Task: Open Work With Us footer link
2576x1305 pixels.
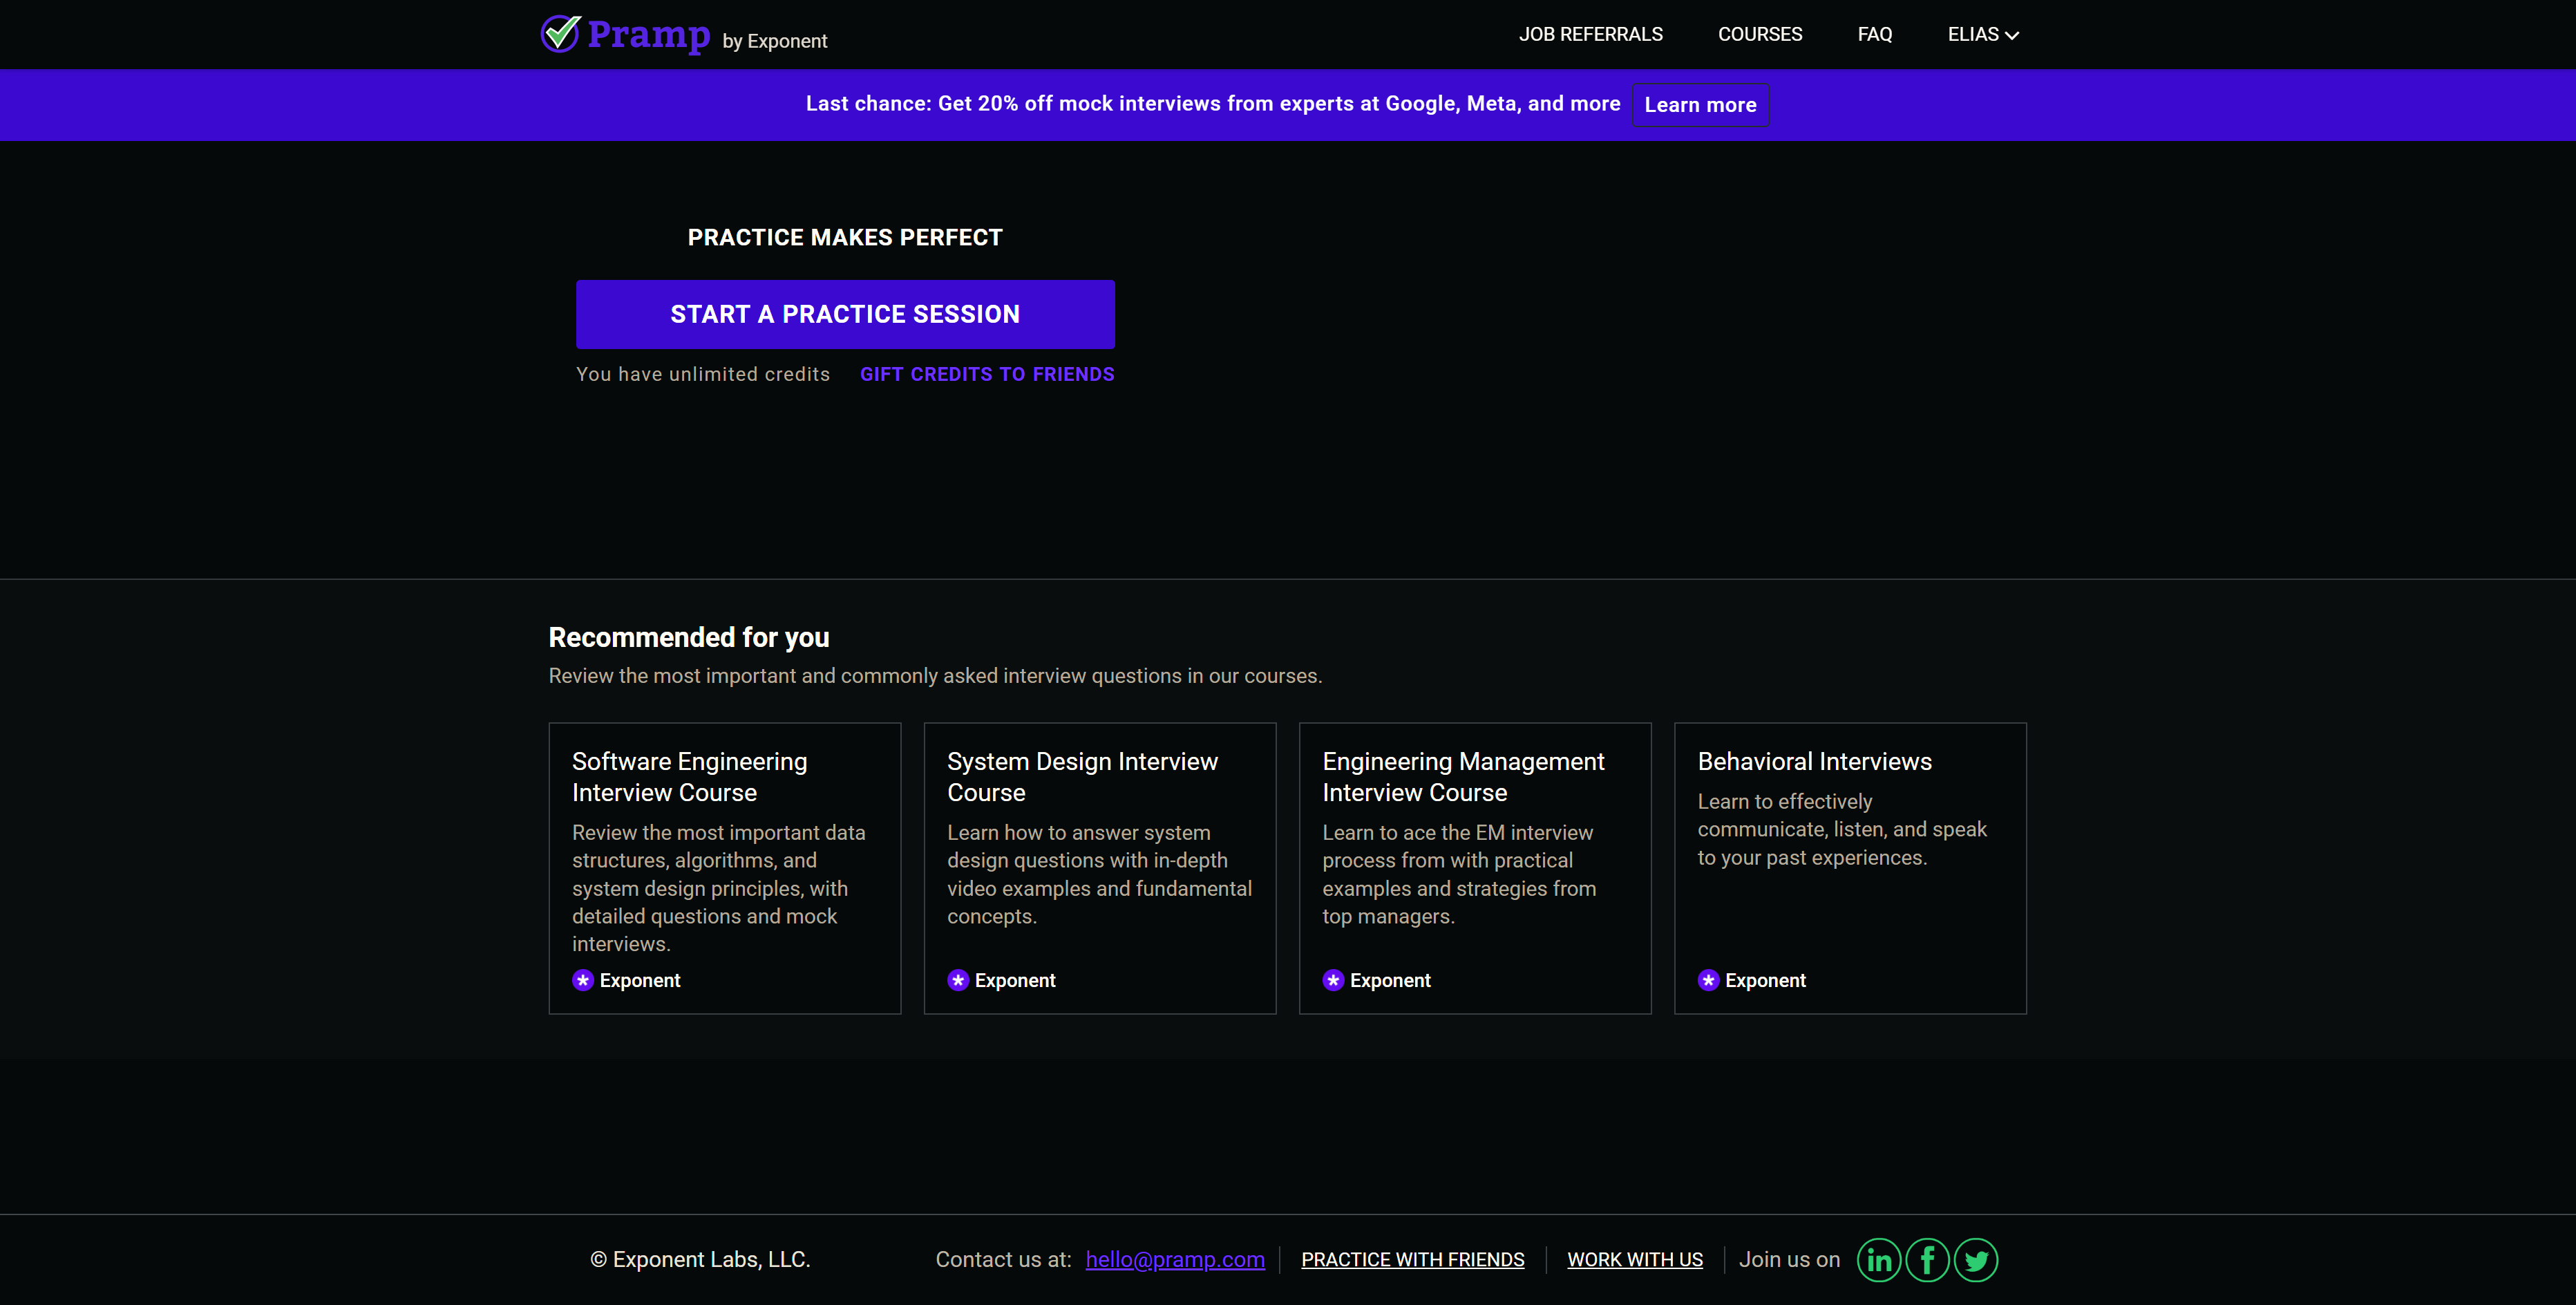Action: pyautogui.click(x=1635, y=1260)
